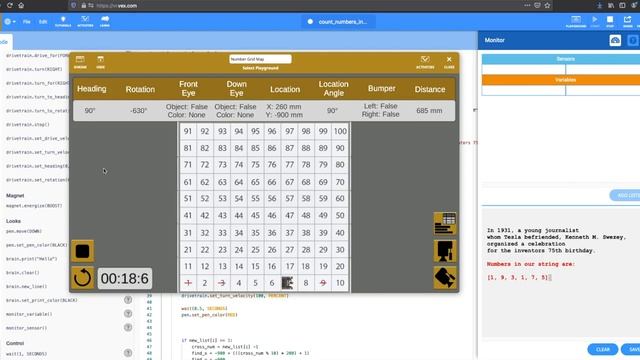The height and width of the screenshot is (360, 640).
Task: Click the Heading column header
Action: (x=91, y=89)
